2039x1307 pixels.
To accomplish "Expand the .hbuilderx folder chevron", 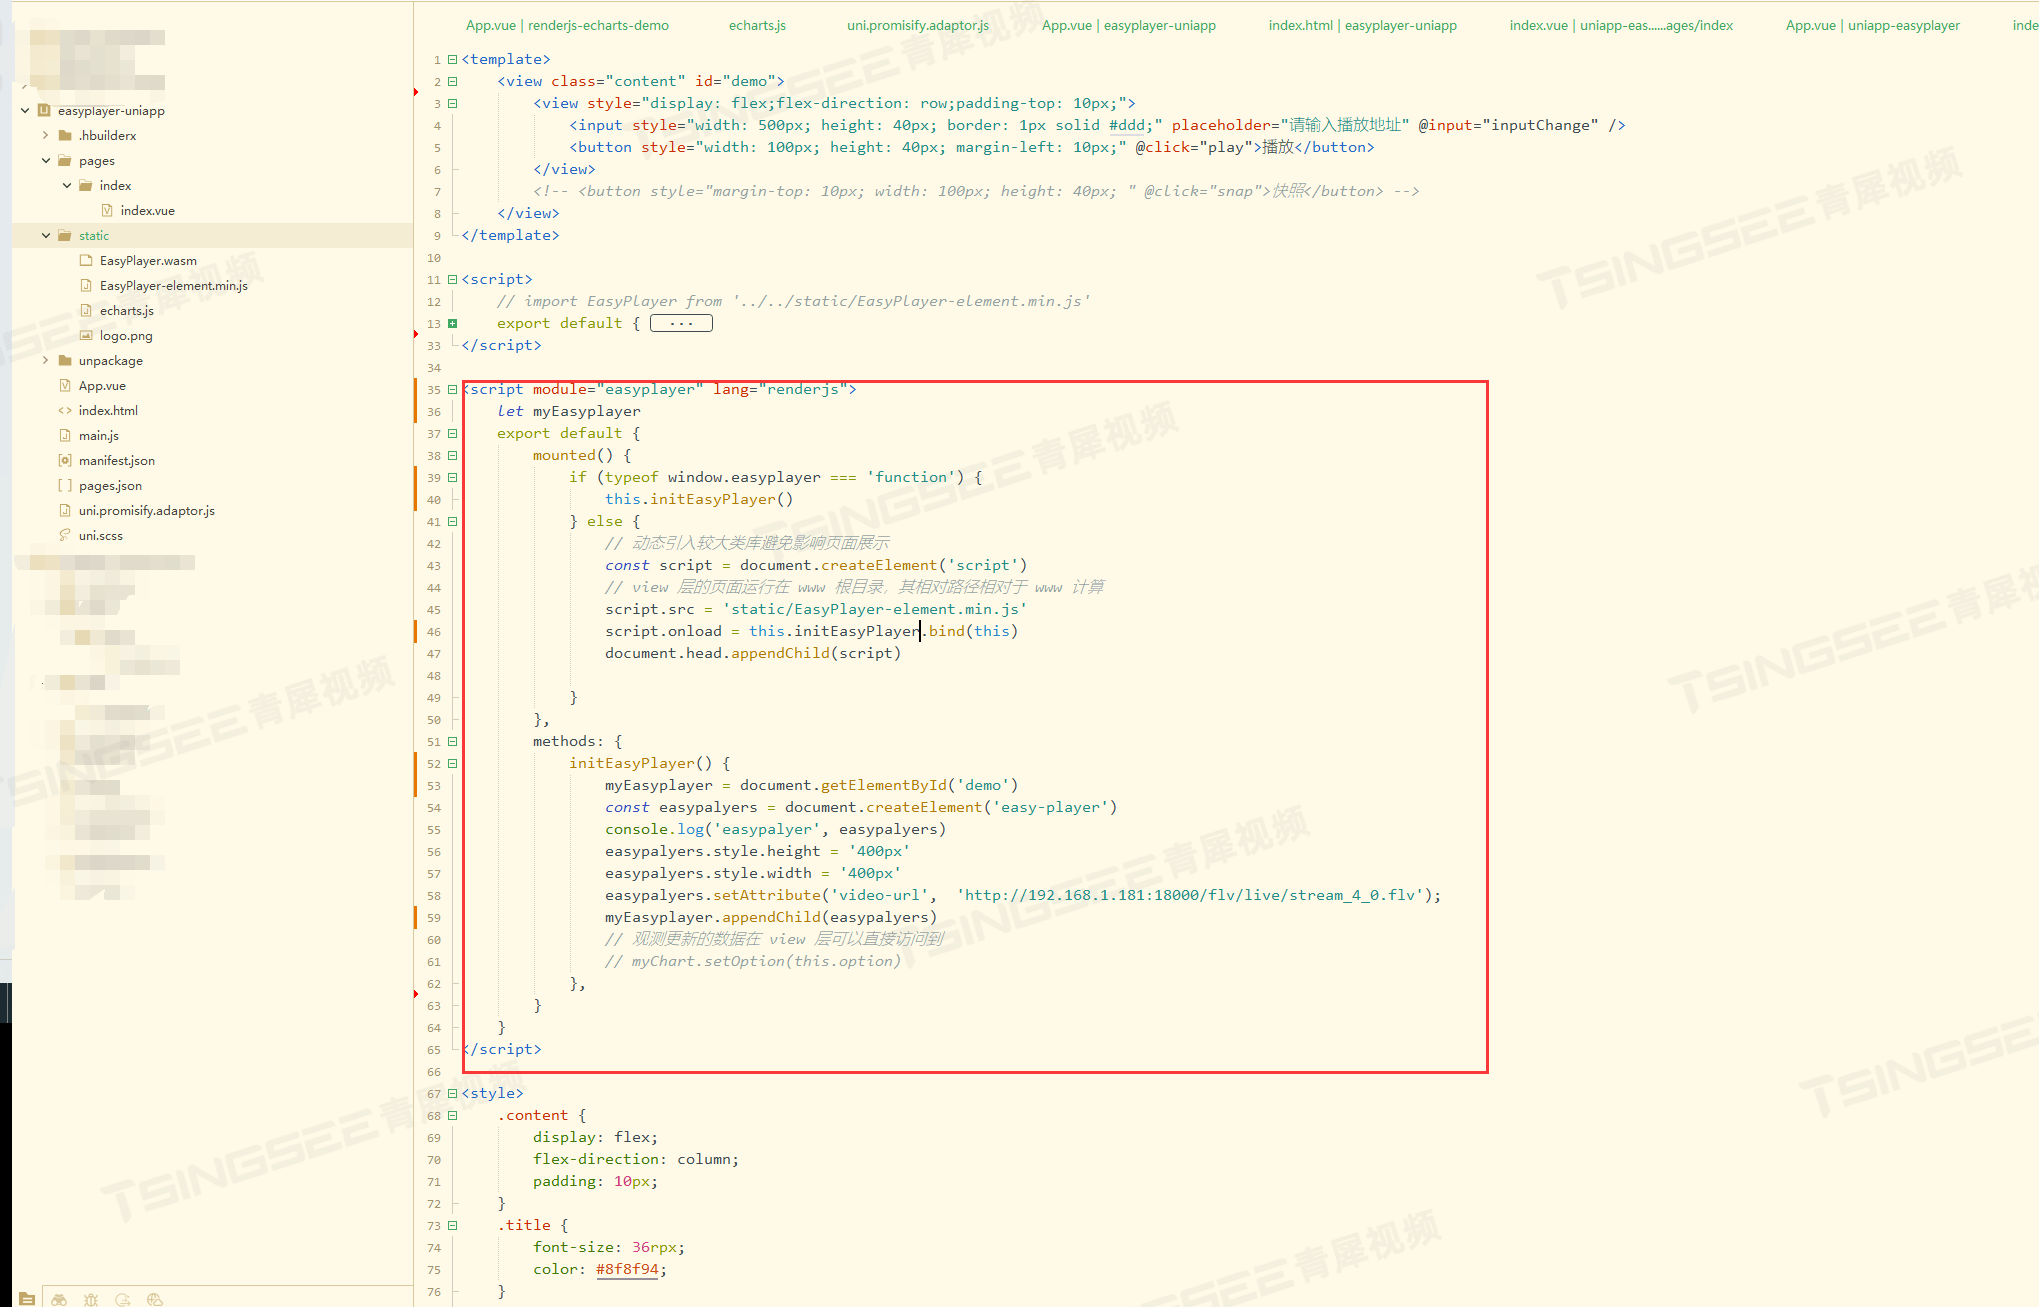I will coord(46,135).
